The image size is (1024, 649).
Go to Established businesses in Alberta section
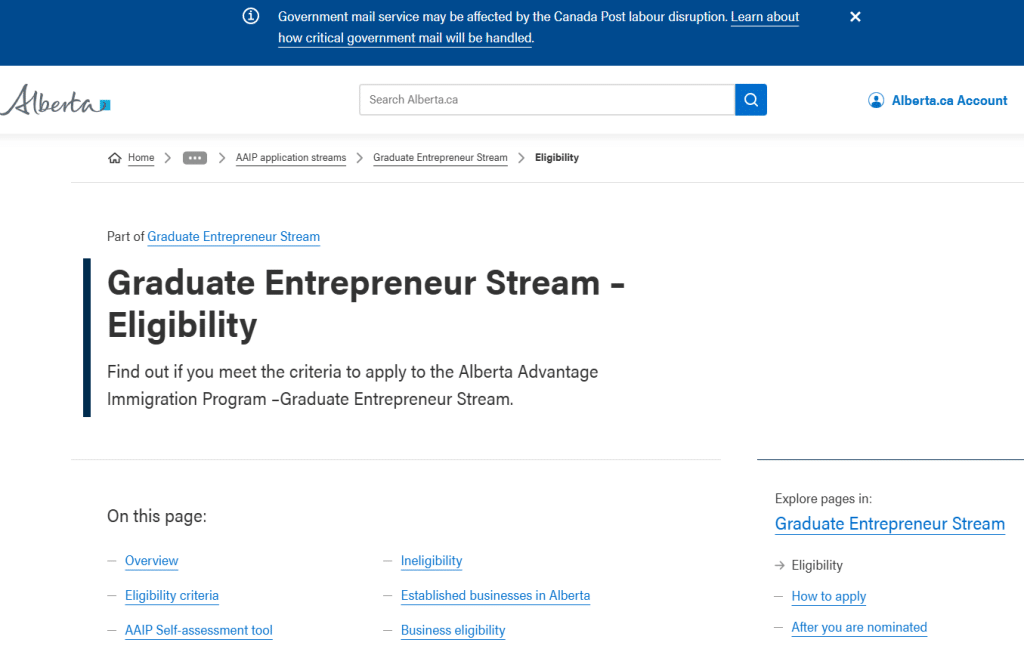[x=495, y=596]
